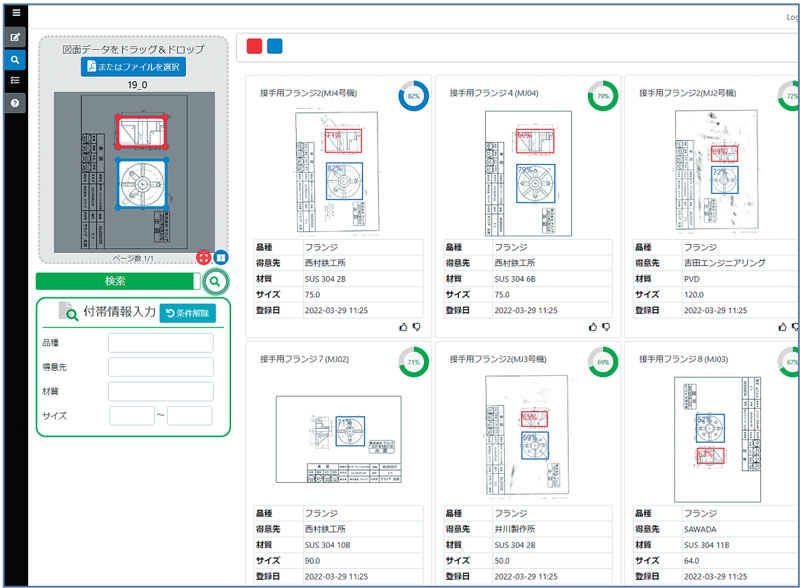The height and width of the screenshot is (588, 800).
Task: Click the 82% match score ring
Action: (x=413, y=96)
